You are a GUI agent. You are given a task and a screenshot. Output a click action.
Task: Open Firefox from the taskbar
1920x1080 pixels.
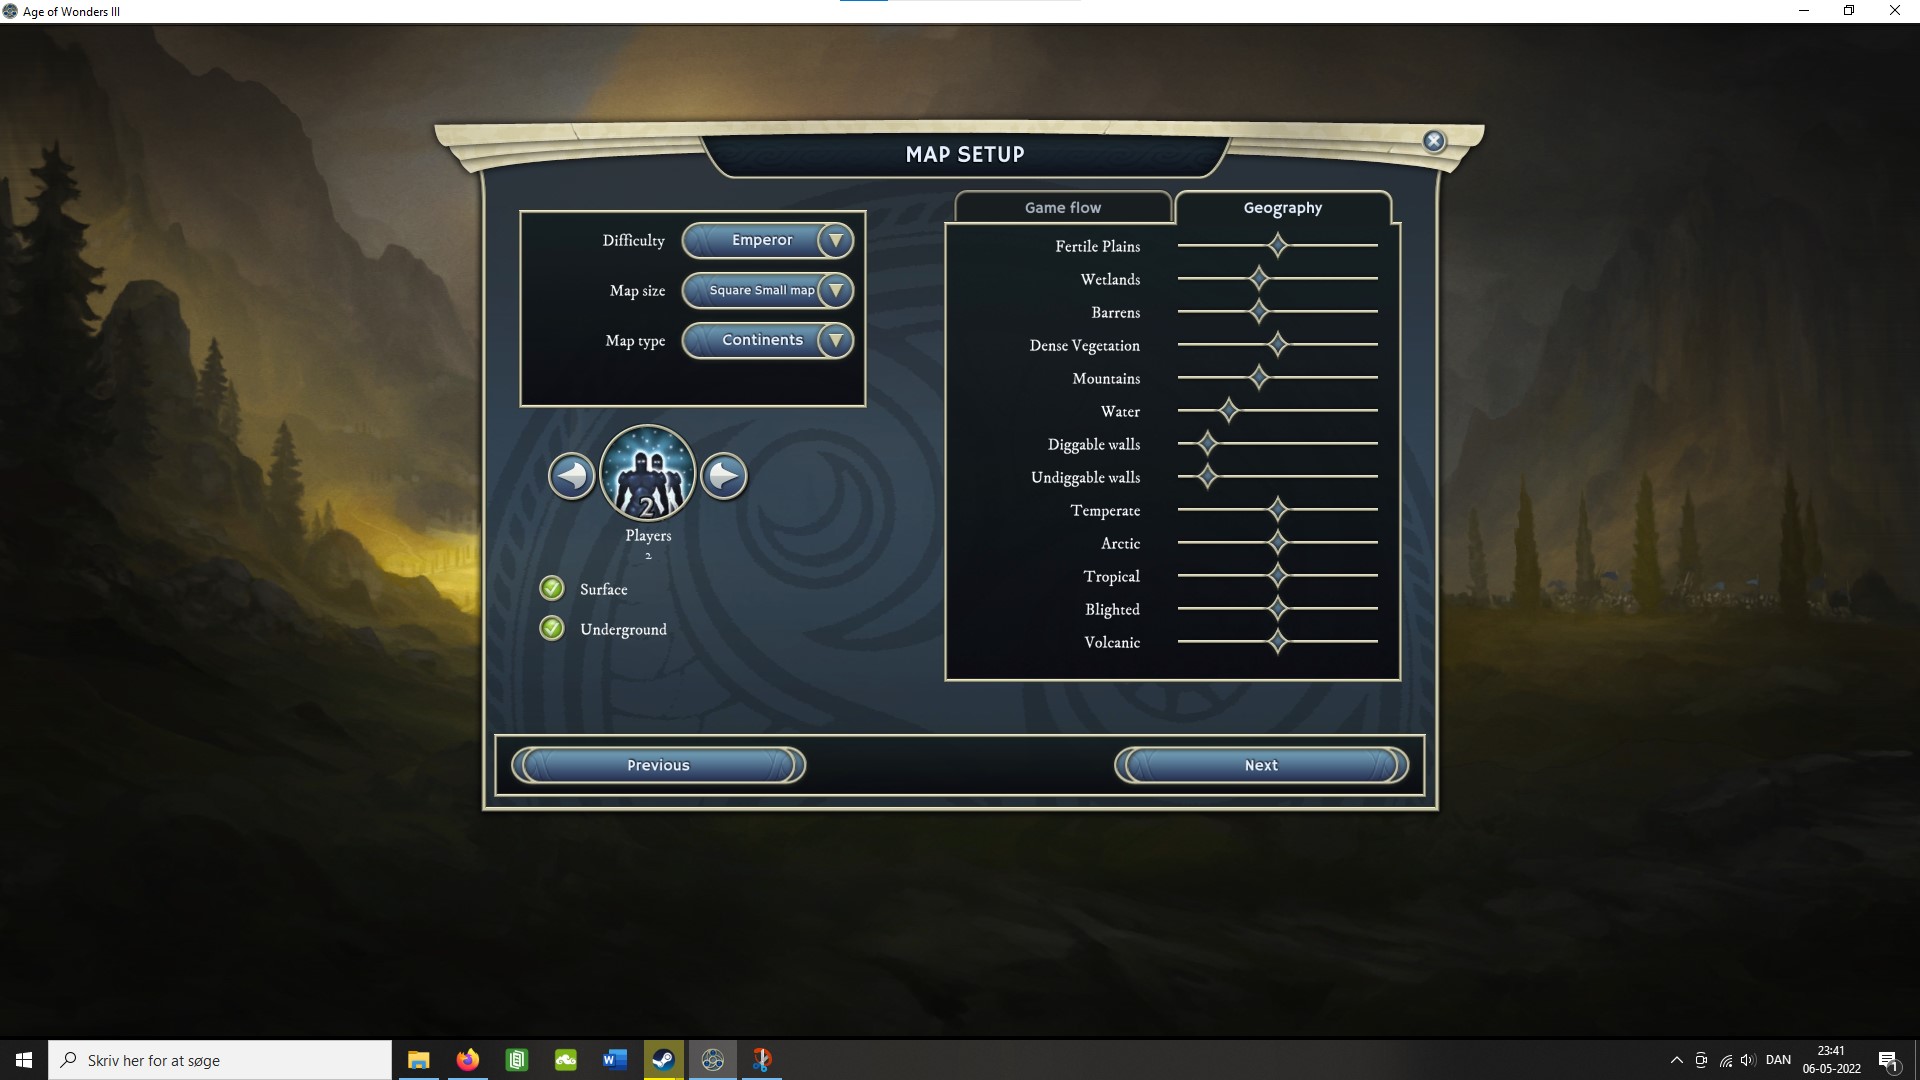tap(467, 1060)
